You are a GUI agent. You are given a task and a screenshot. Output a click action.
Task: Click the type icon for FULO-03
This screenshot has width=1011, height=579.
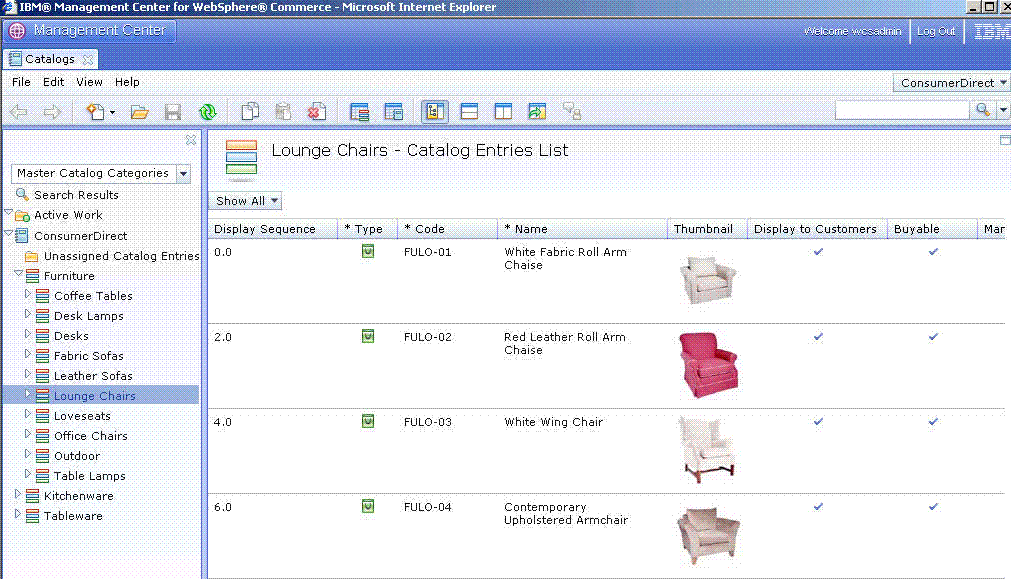pos(368,422)
